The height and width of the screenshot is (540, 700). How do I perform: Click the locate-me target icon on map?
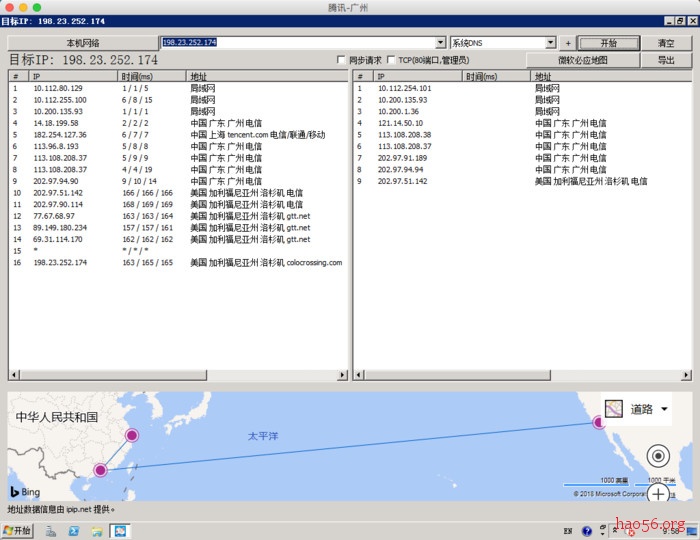[x=658, y=456]
